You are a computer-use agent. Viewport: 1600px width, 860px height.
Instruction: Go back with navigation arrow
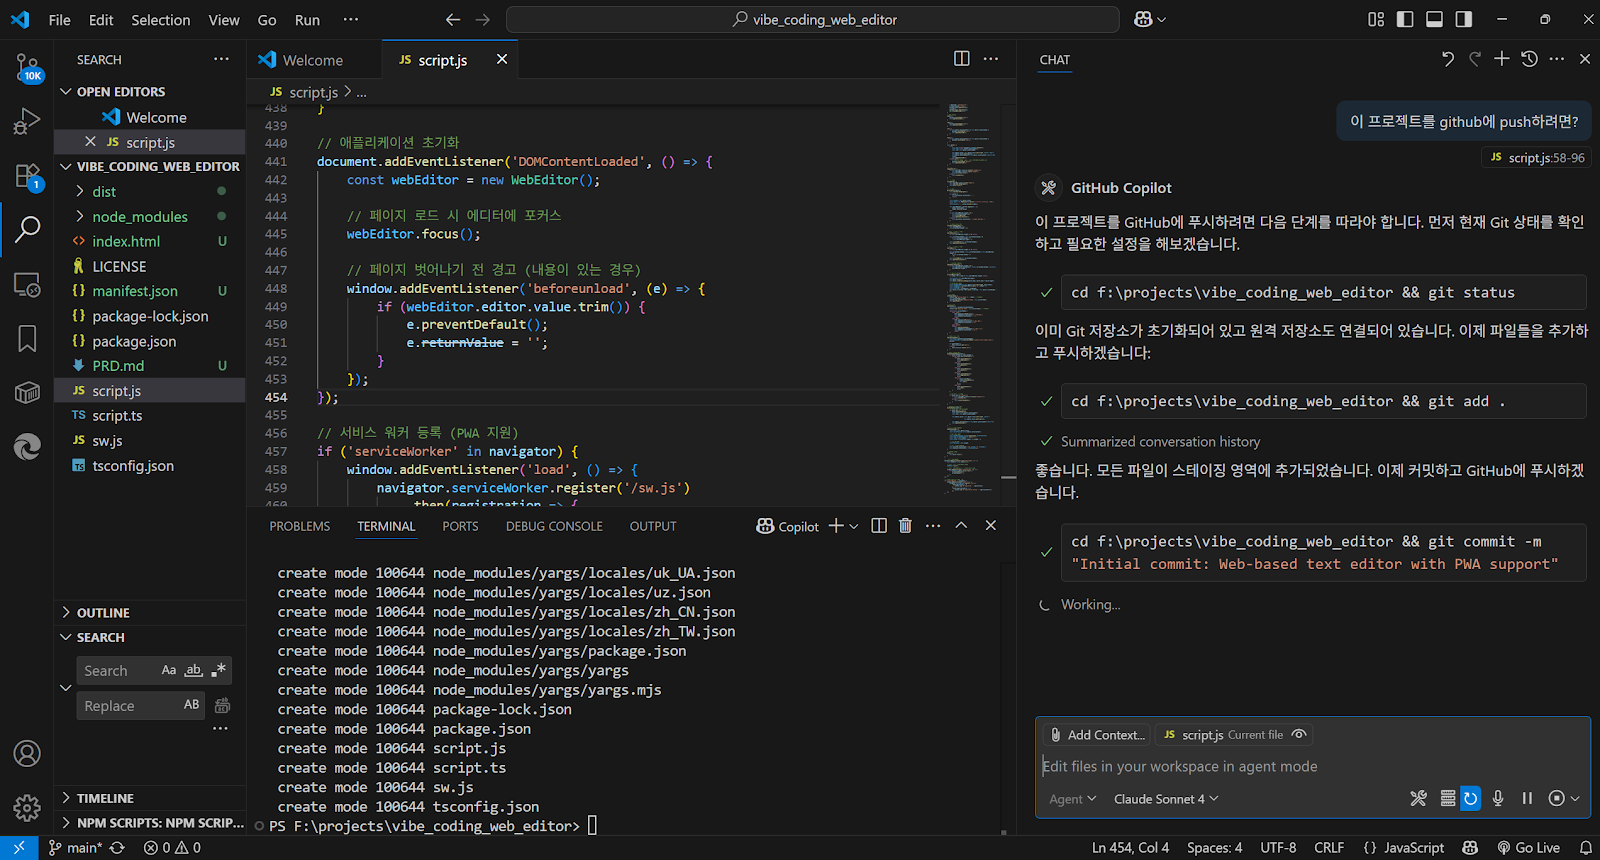(x=452, y=19)
